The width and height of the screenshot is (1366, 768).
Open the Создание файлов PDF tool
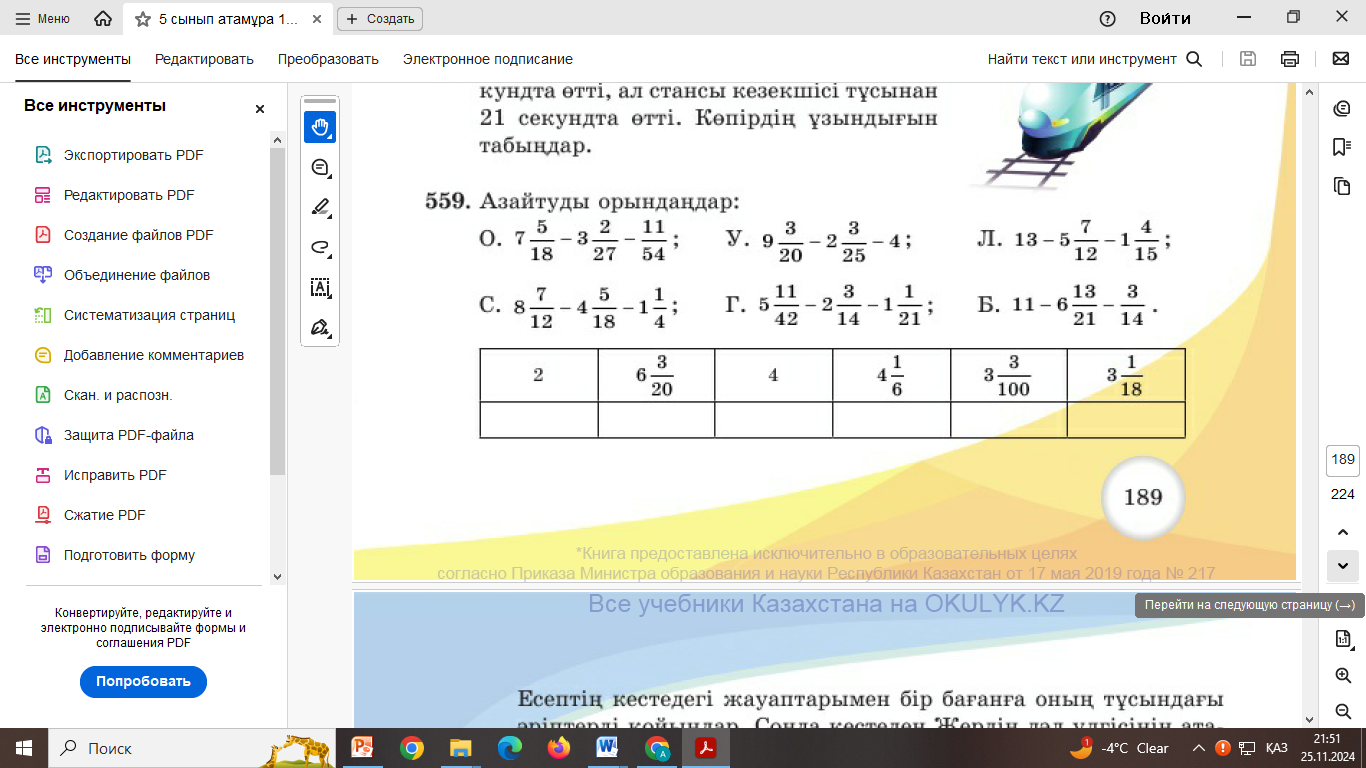139,235
